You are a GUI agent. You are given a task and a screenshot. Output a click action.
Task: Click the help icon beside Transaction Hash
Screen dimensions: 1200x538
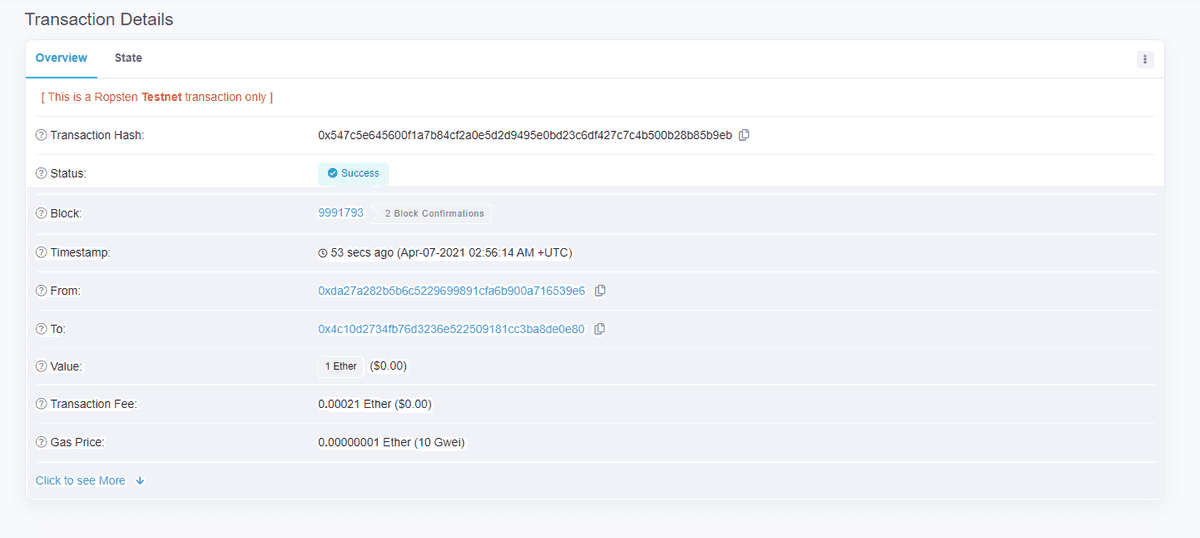point(41,135)
